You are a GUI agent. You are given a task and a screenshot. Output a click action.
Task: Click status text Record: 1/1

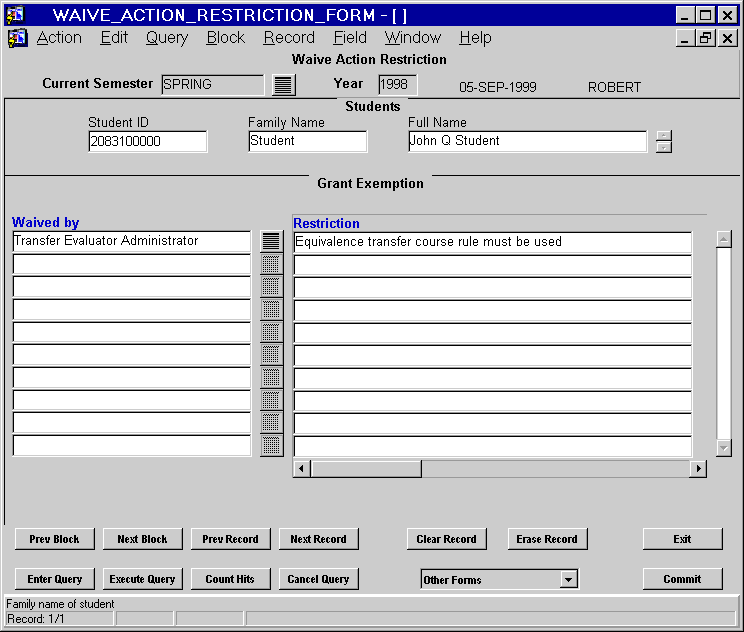[x=36, y=619]
